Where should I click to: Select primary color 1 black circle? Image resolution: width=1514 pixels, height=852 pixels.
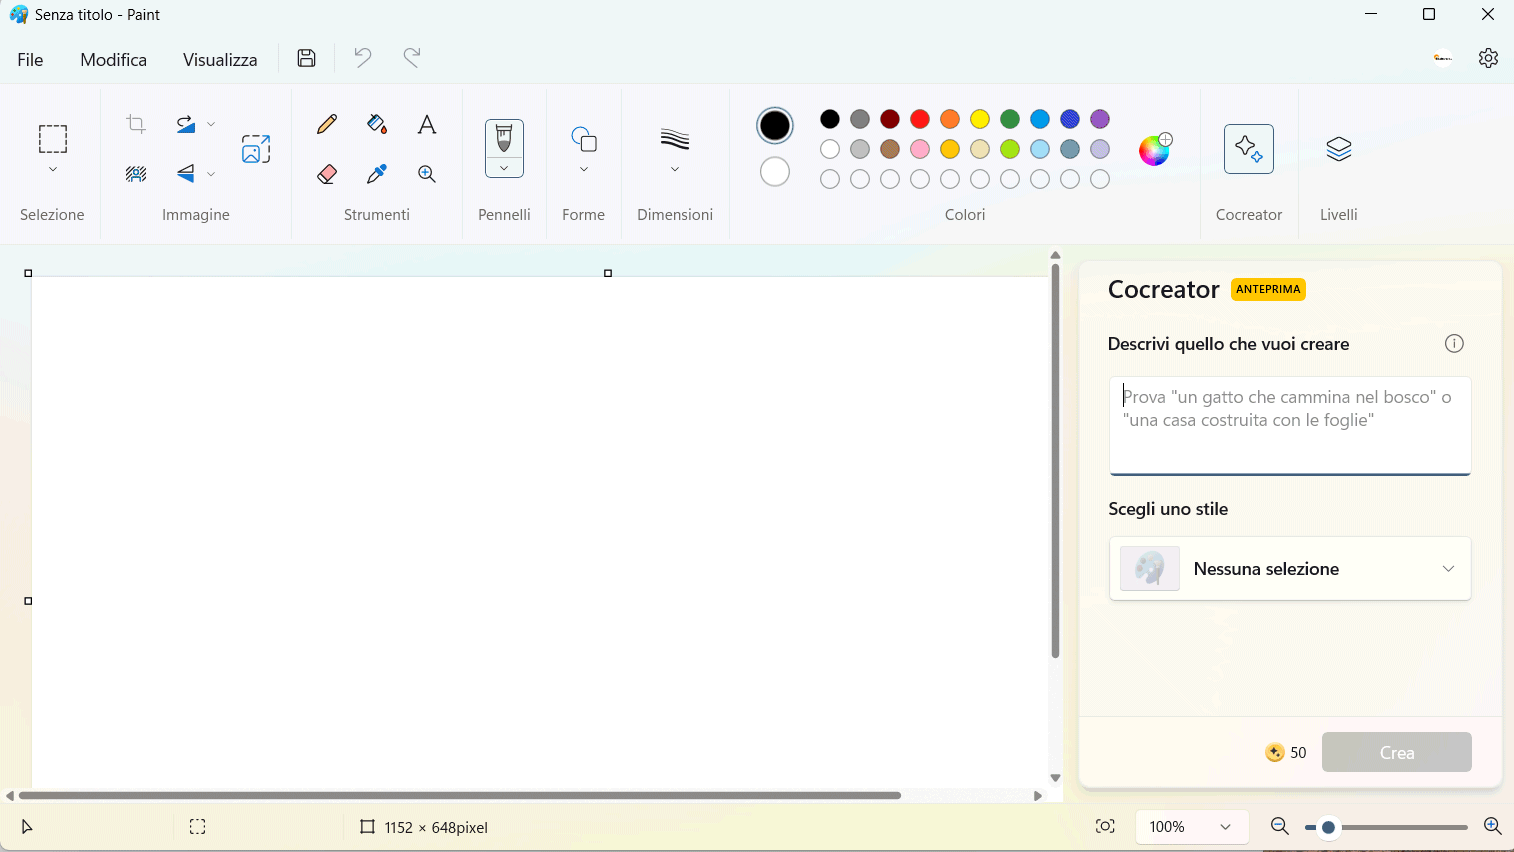[775, 125]
